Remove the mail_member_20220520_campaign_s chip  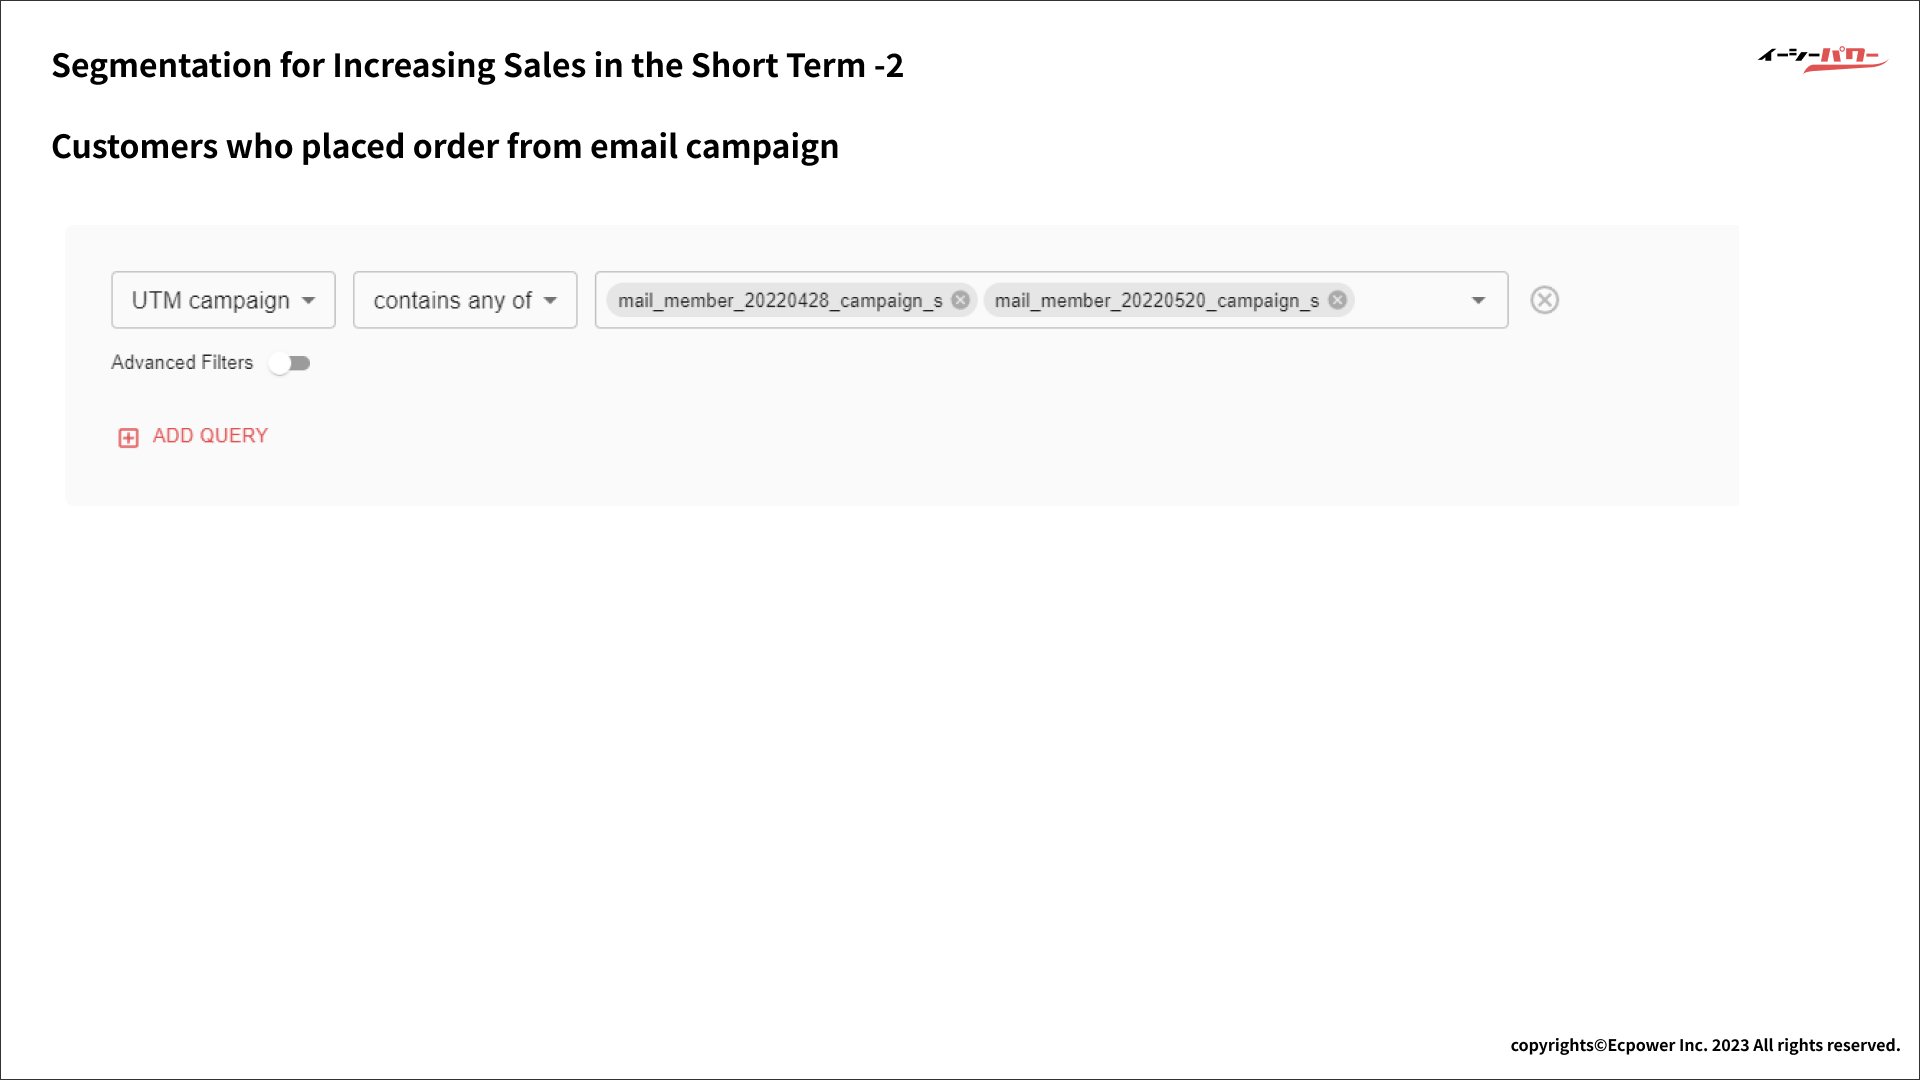tap(1337, 300)
